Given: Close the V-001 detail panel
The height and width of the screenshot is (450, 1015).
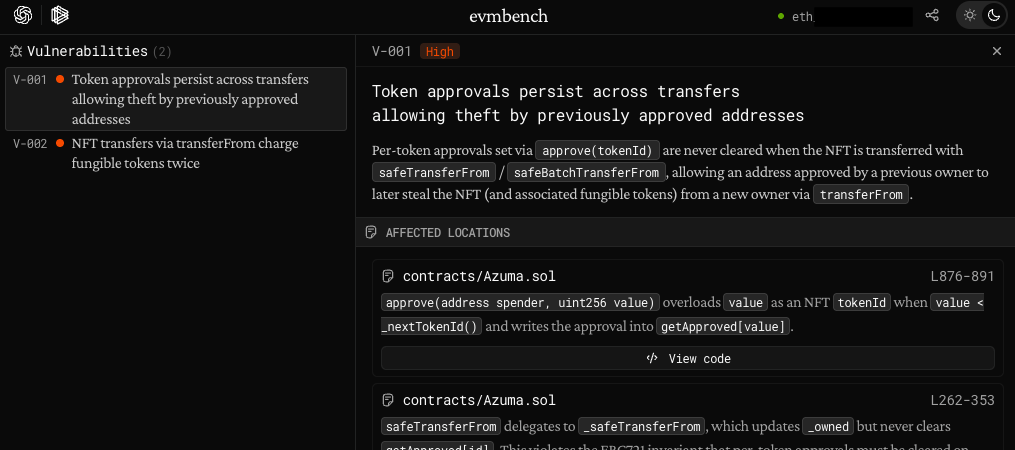Looking at the screenshot, I should 996,51.
